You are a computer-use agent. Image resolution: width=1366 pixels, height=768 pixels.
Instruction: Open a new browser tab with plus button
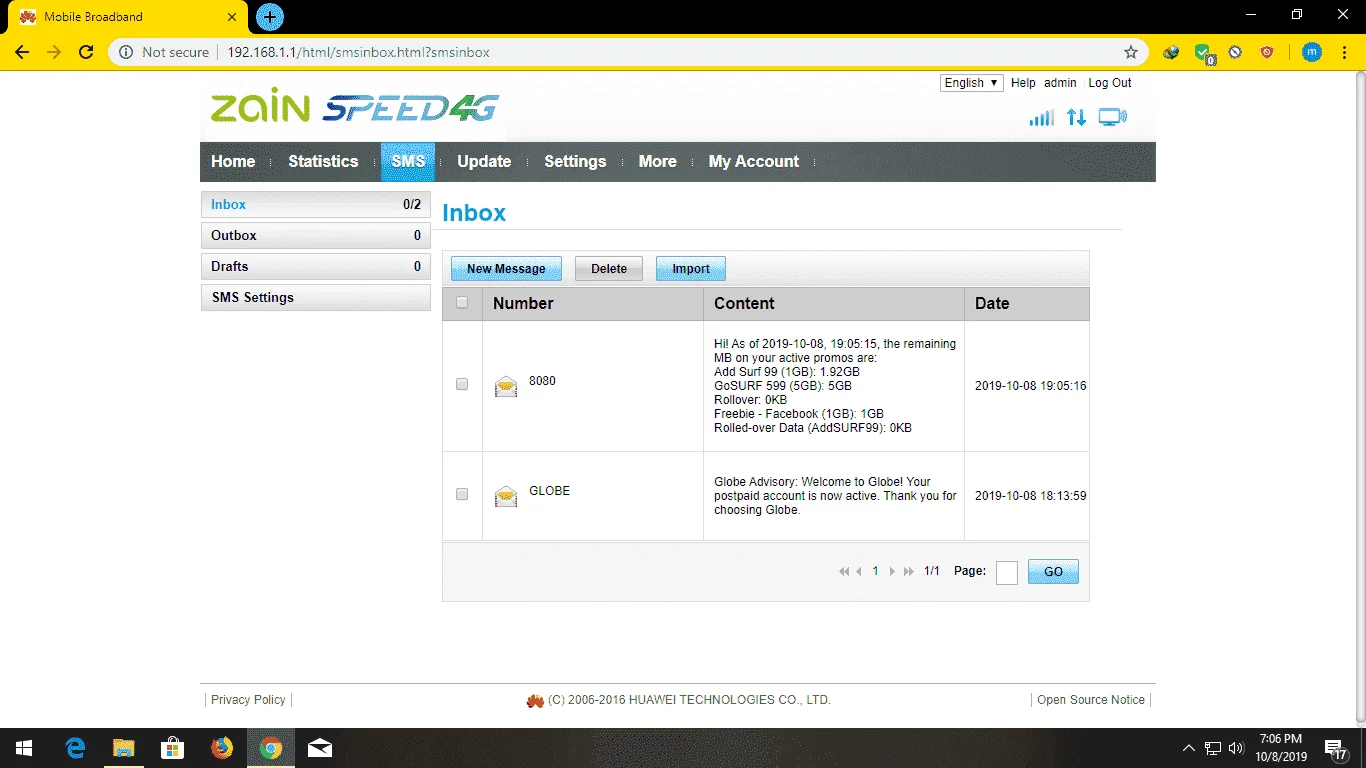click(x=270, y=17)
